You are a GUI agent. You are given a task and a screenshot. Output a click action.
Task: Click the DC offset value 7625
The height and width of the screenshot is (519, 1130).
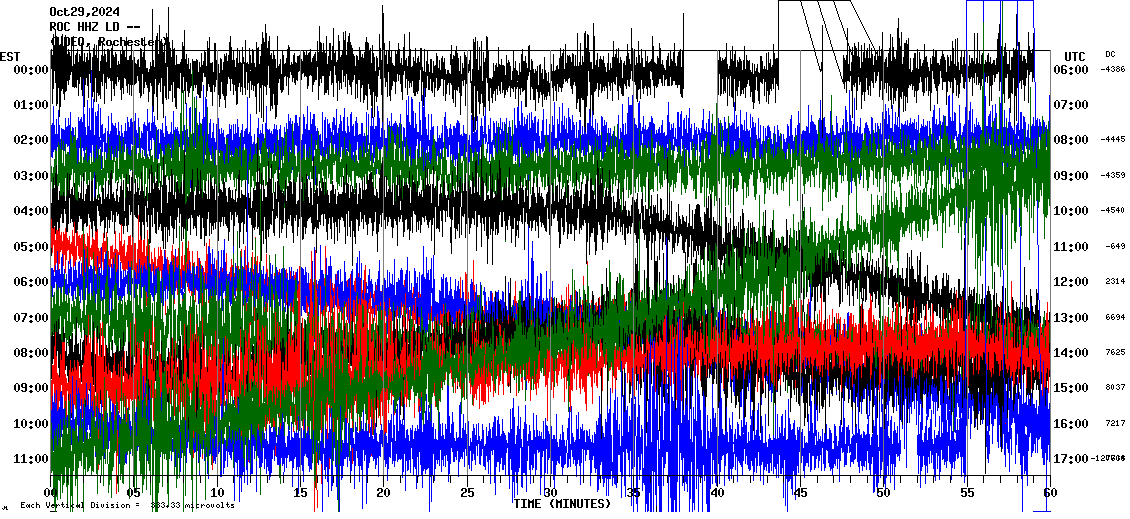(x=1115, y=353)
